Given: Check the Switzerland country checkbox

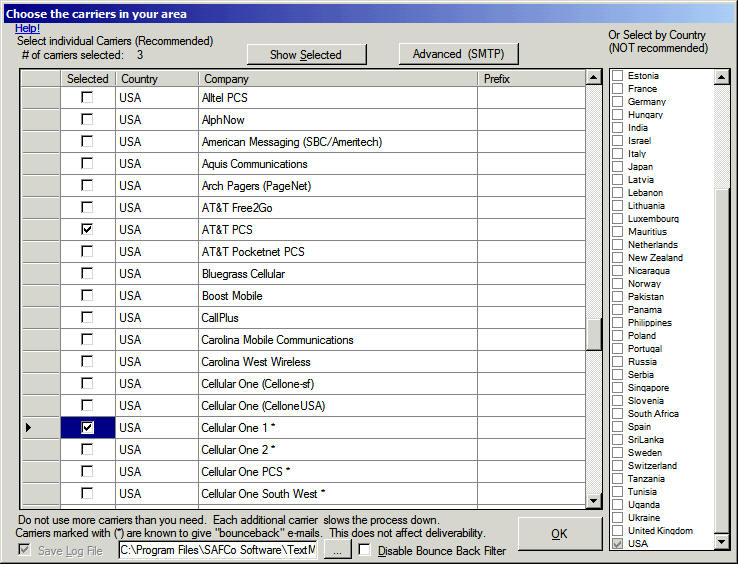Looking at the screenshot, I should pyautogui.click(x=618, y=466).
